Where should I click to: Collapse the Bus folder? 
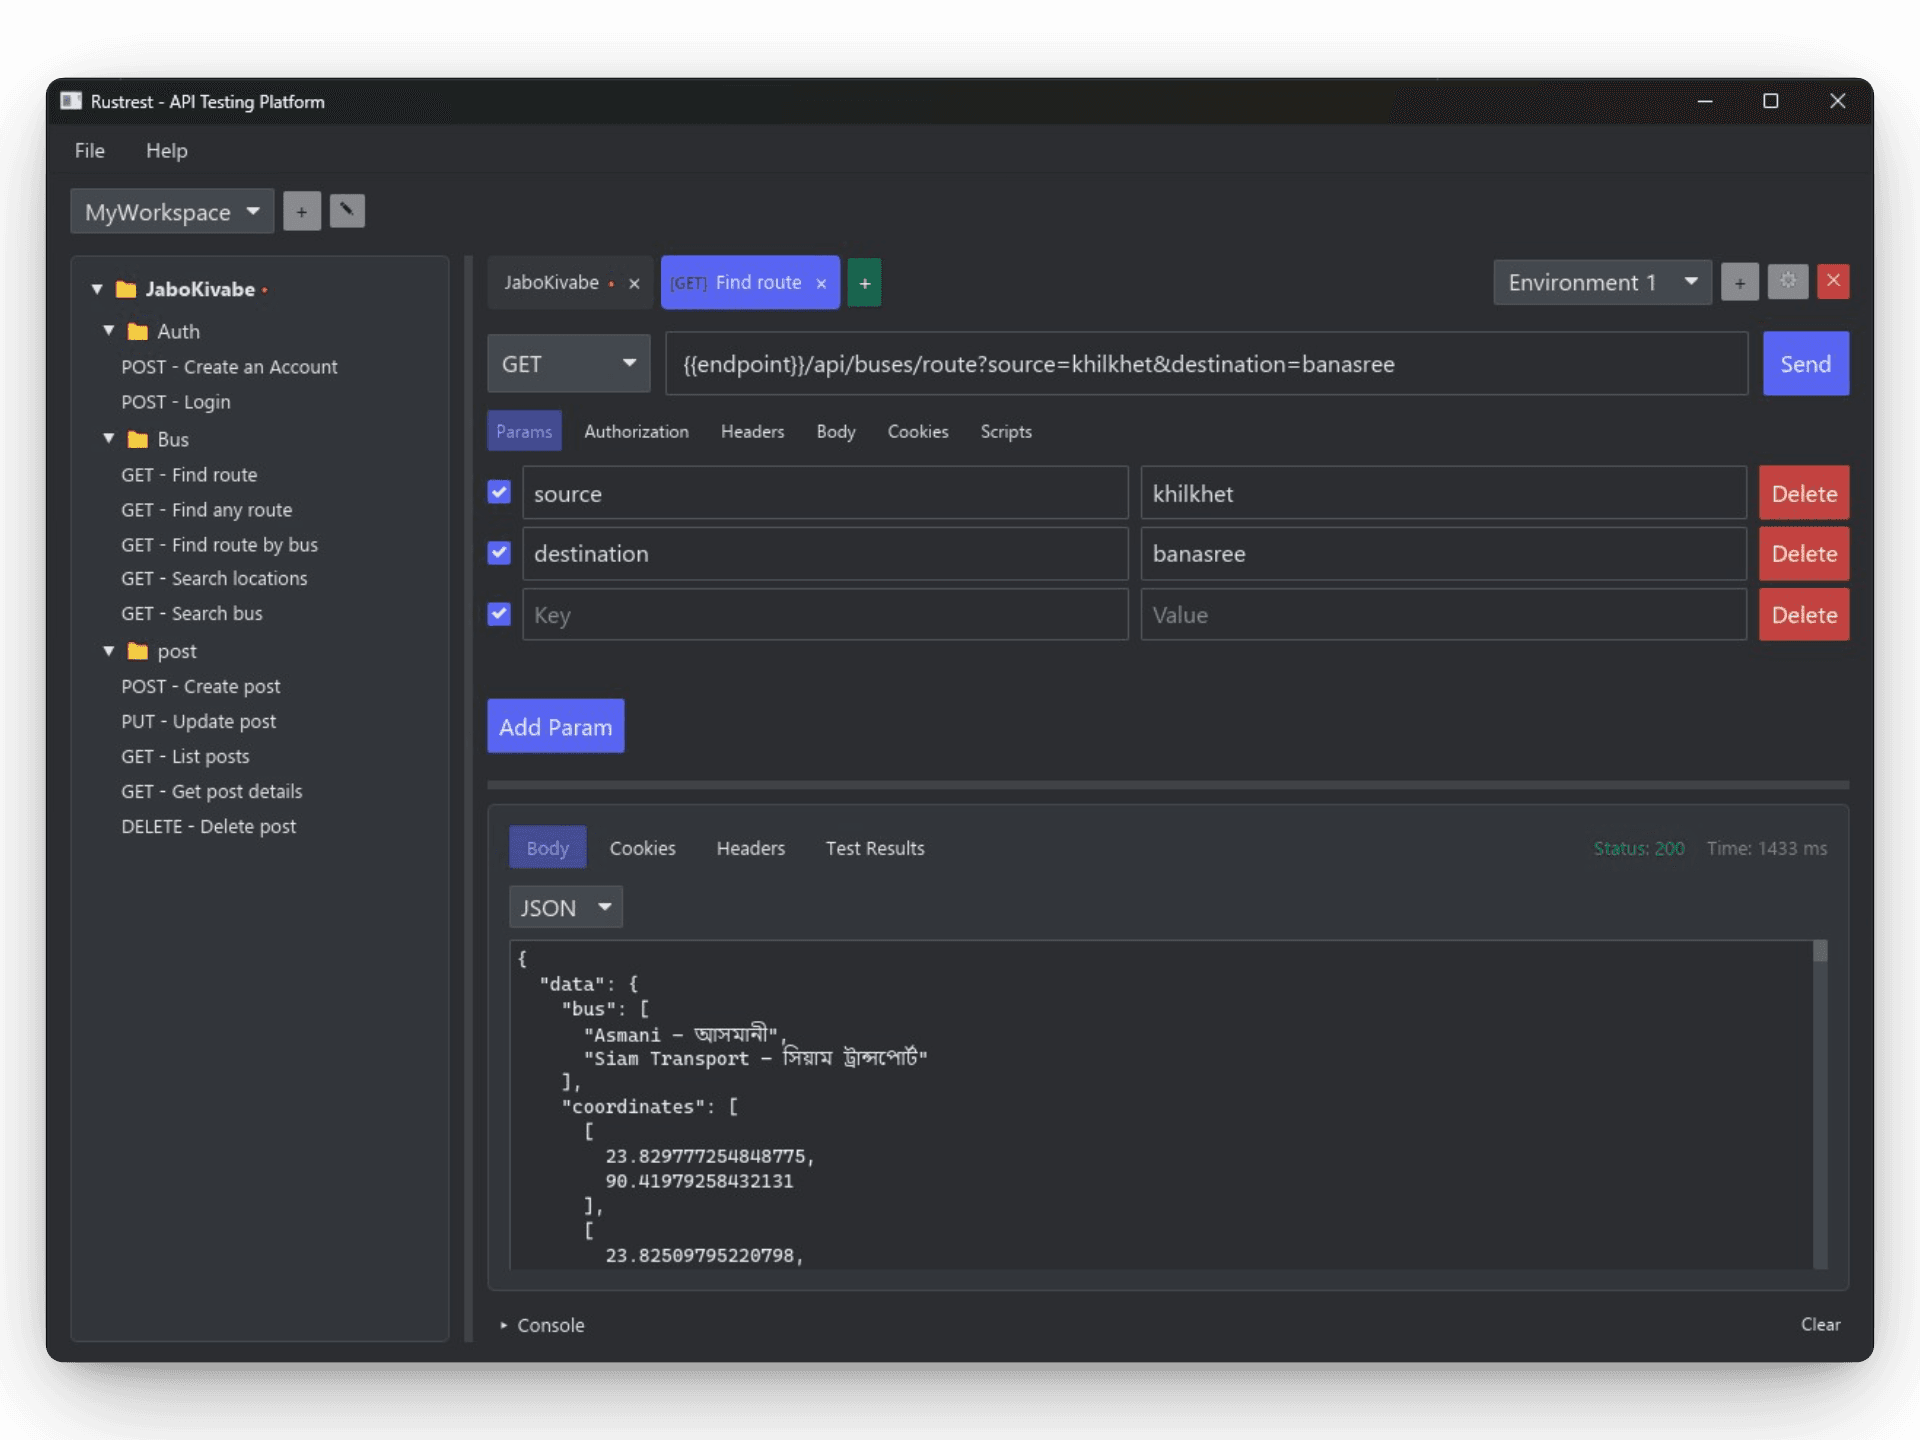click(x=109, y=439)
